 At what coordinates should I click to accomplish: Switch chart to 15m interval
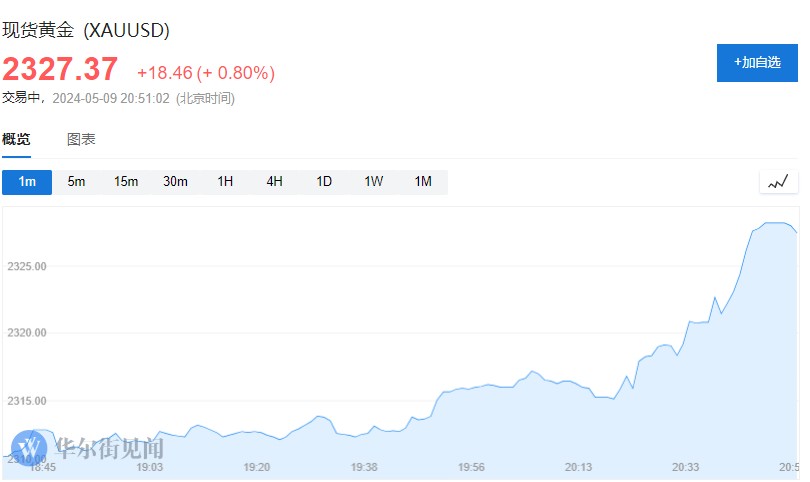pos(126,182)
